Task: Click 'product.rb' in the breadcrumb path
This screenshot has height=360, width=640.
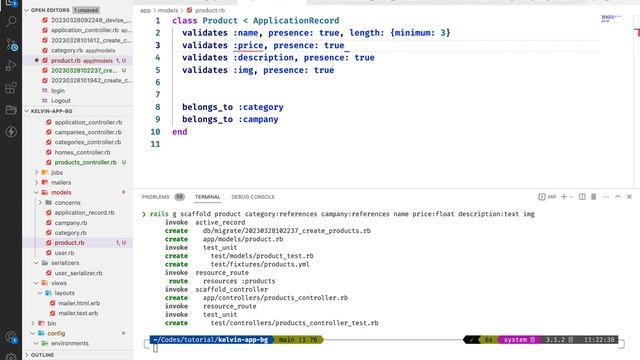Action: click(x=210, y=10)
